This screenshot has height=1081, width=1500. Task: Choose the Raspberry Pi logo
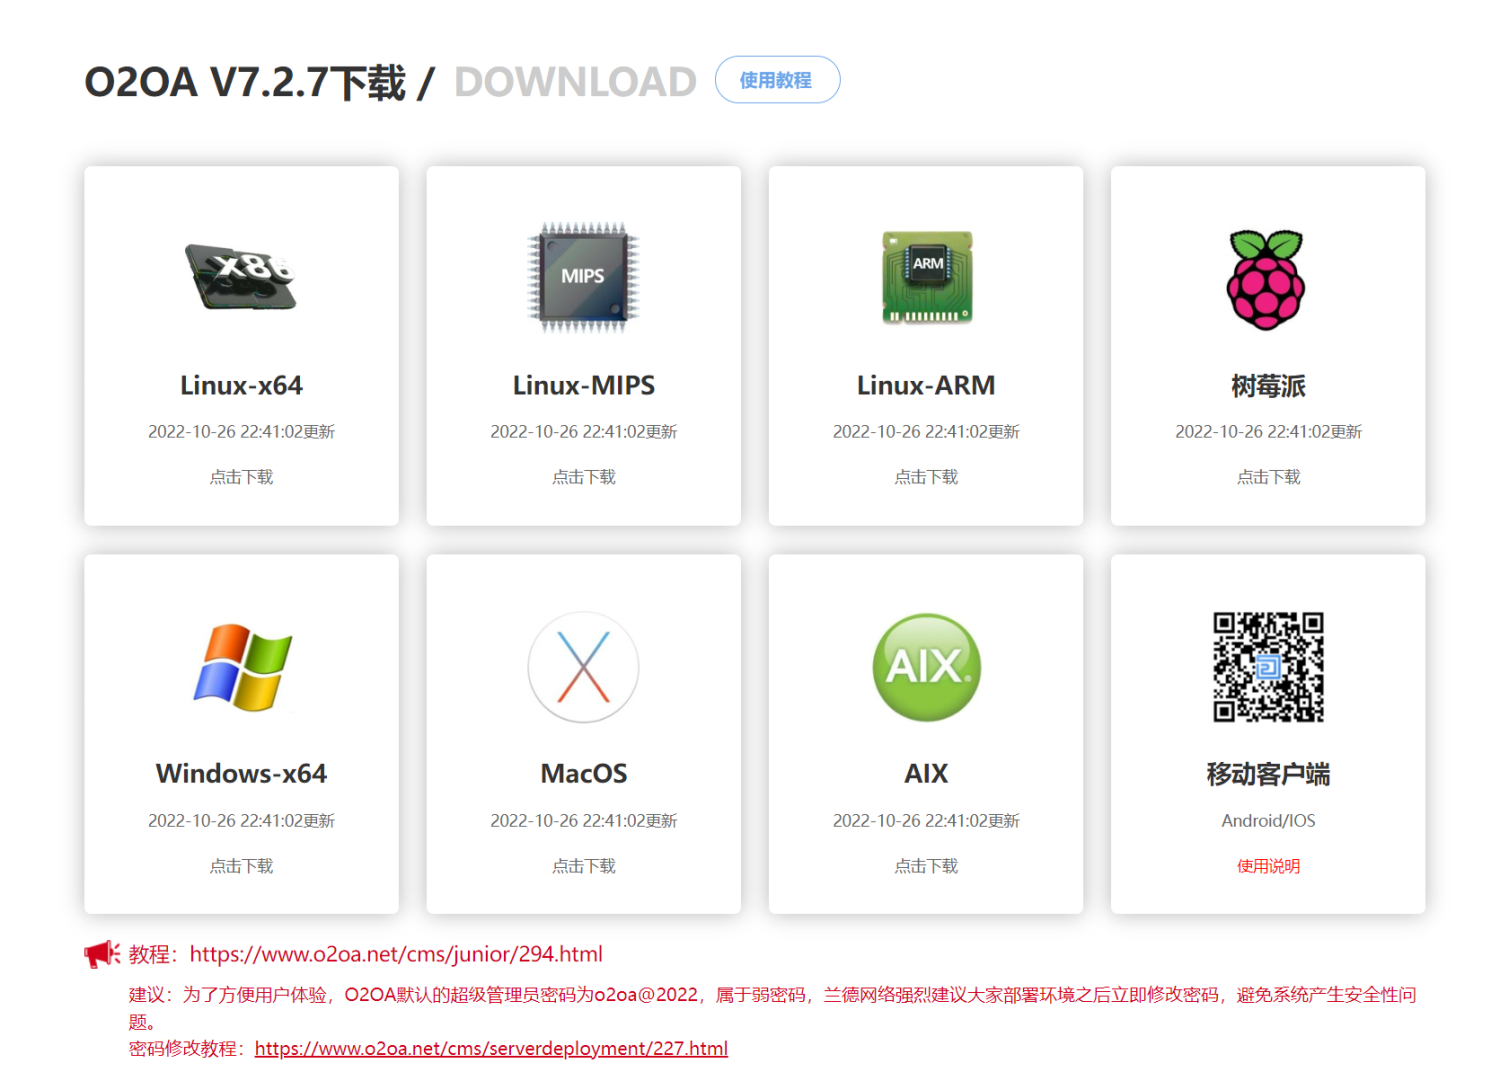click(1267, 279)
